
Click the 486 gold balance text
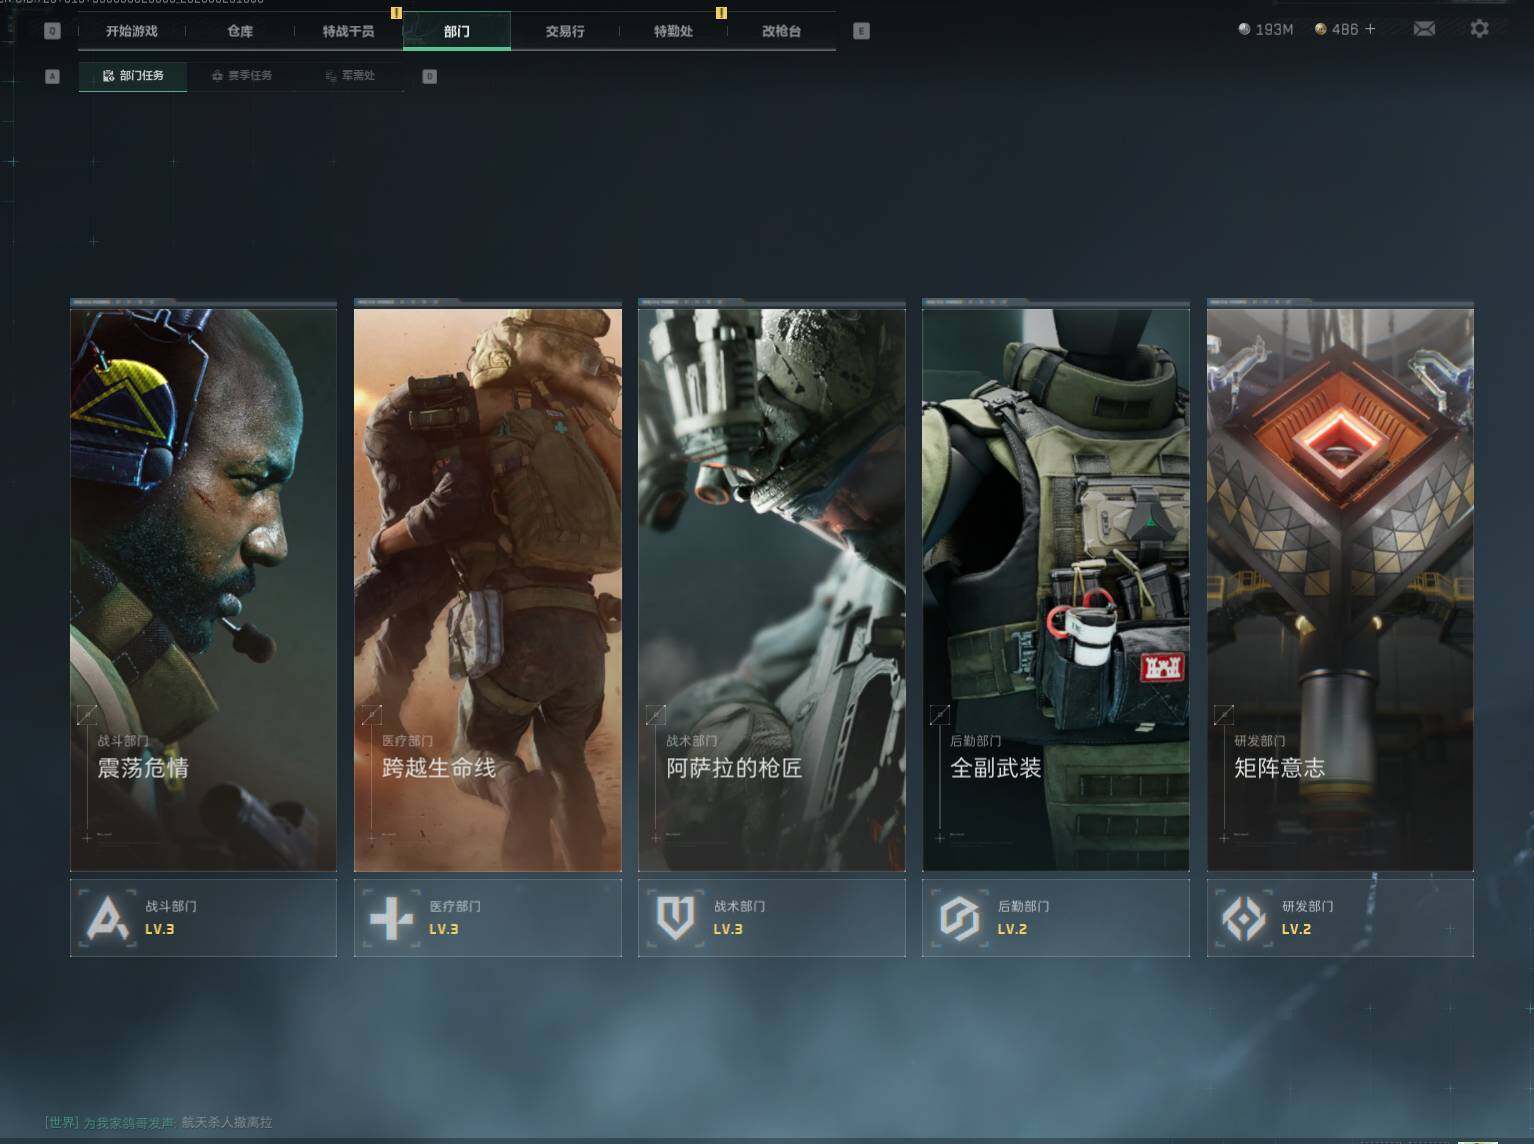pyautogui.click(x=1345, y=30)
